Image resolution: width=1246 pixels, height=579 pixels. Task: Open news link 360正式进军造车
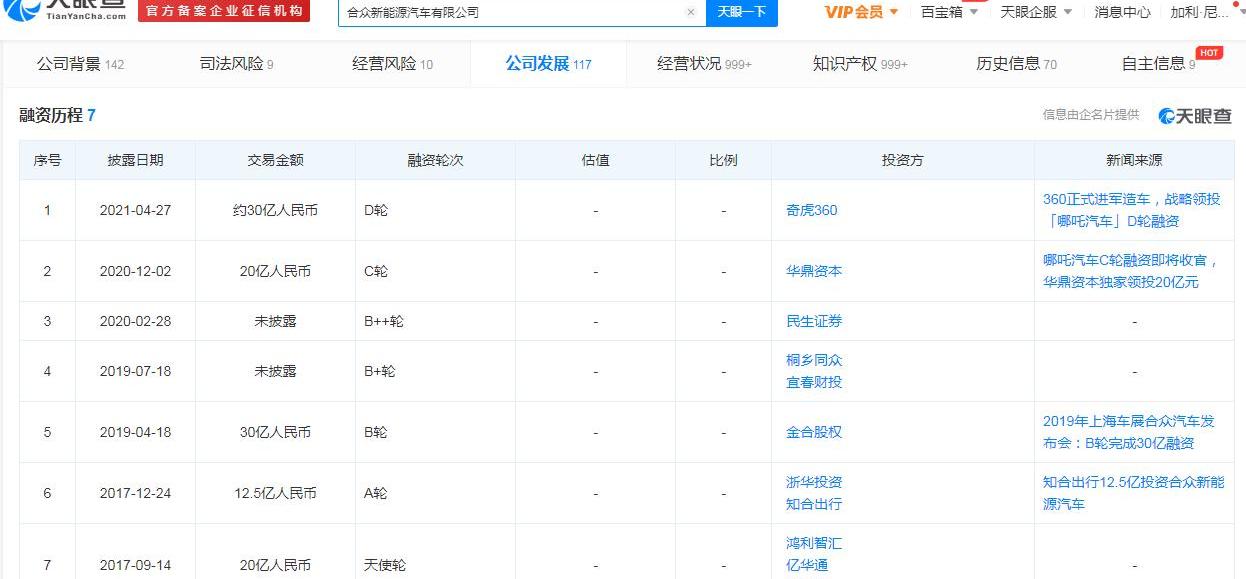click(1132, 210)
